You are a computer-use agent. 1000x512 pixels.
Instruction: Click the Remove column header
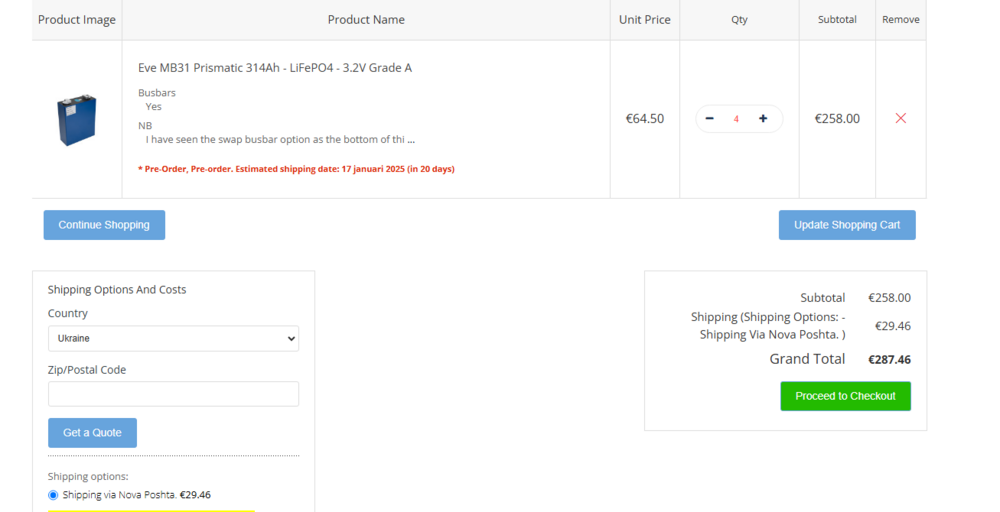click(x=900, y=20)
